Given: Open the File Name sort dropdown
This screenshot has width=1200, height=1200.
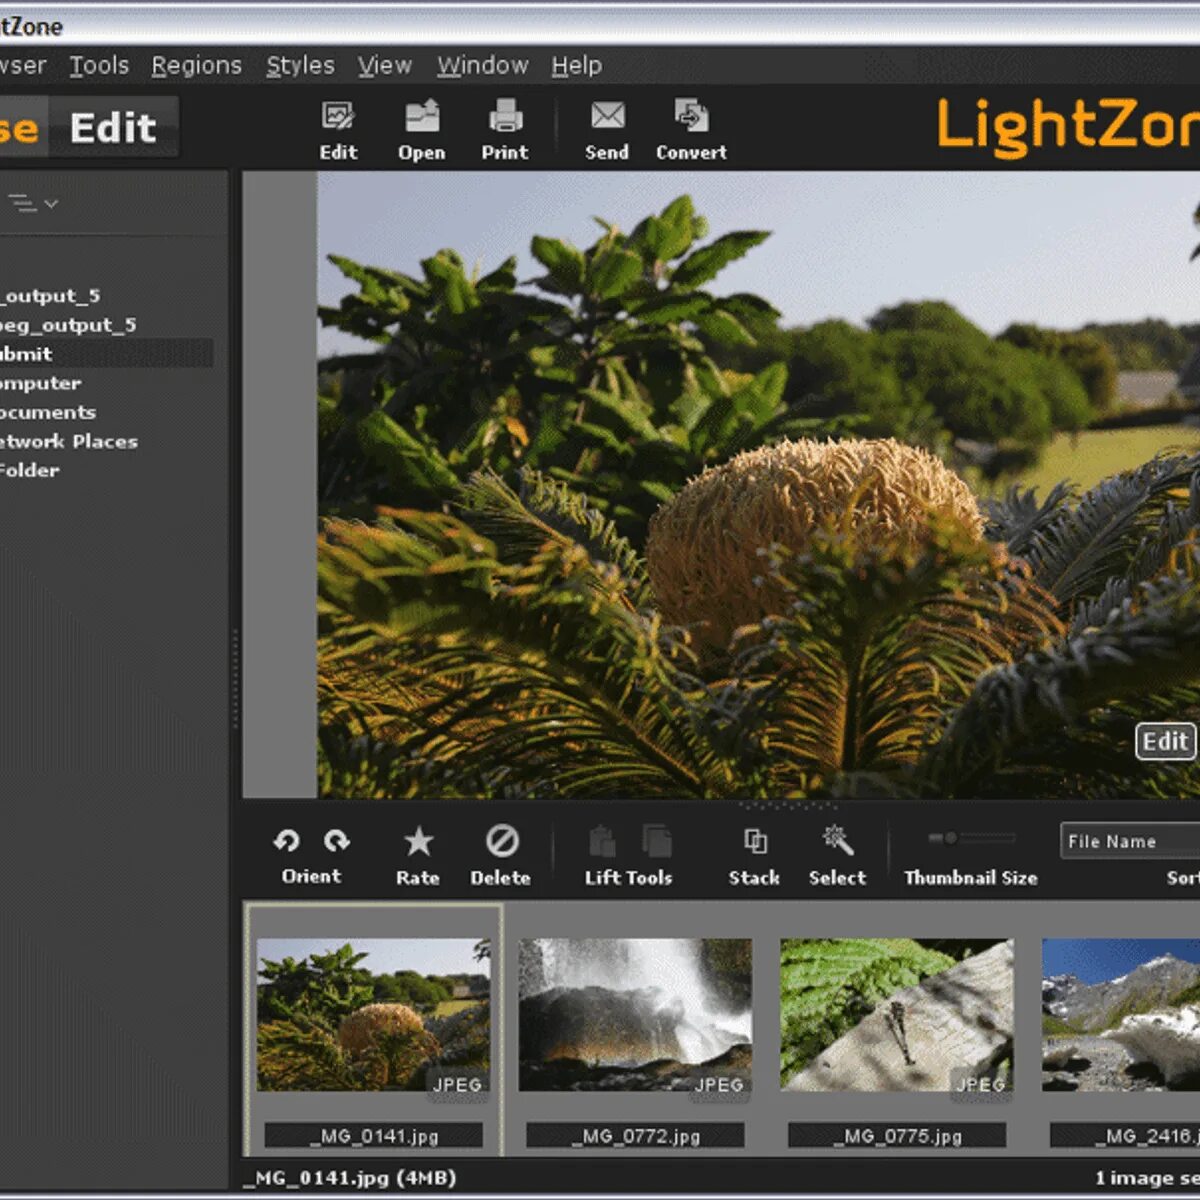Looking at the screenshot, I should point(1130,841).
